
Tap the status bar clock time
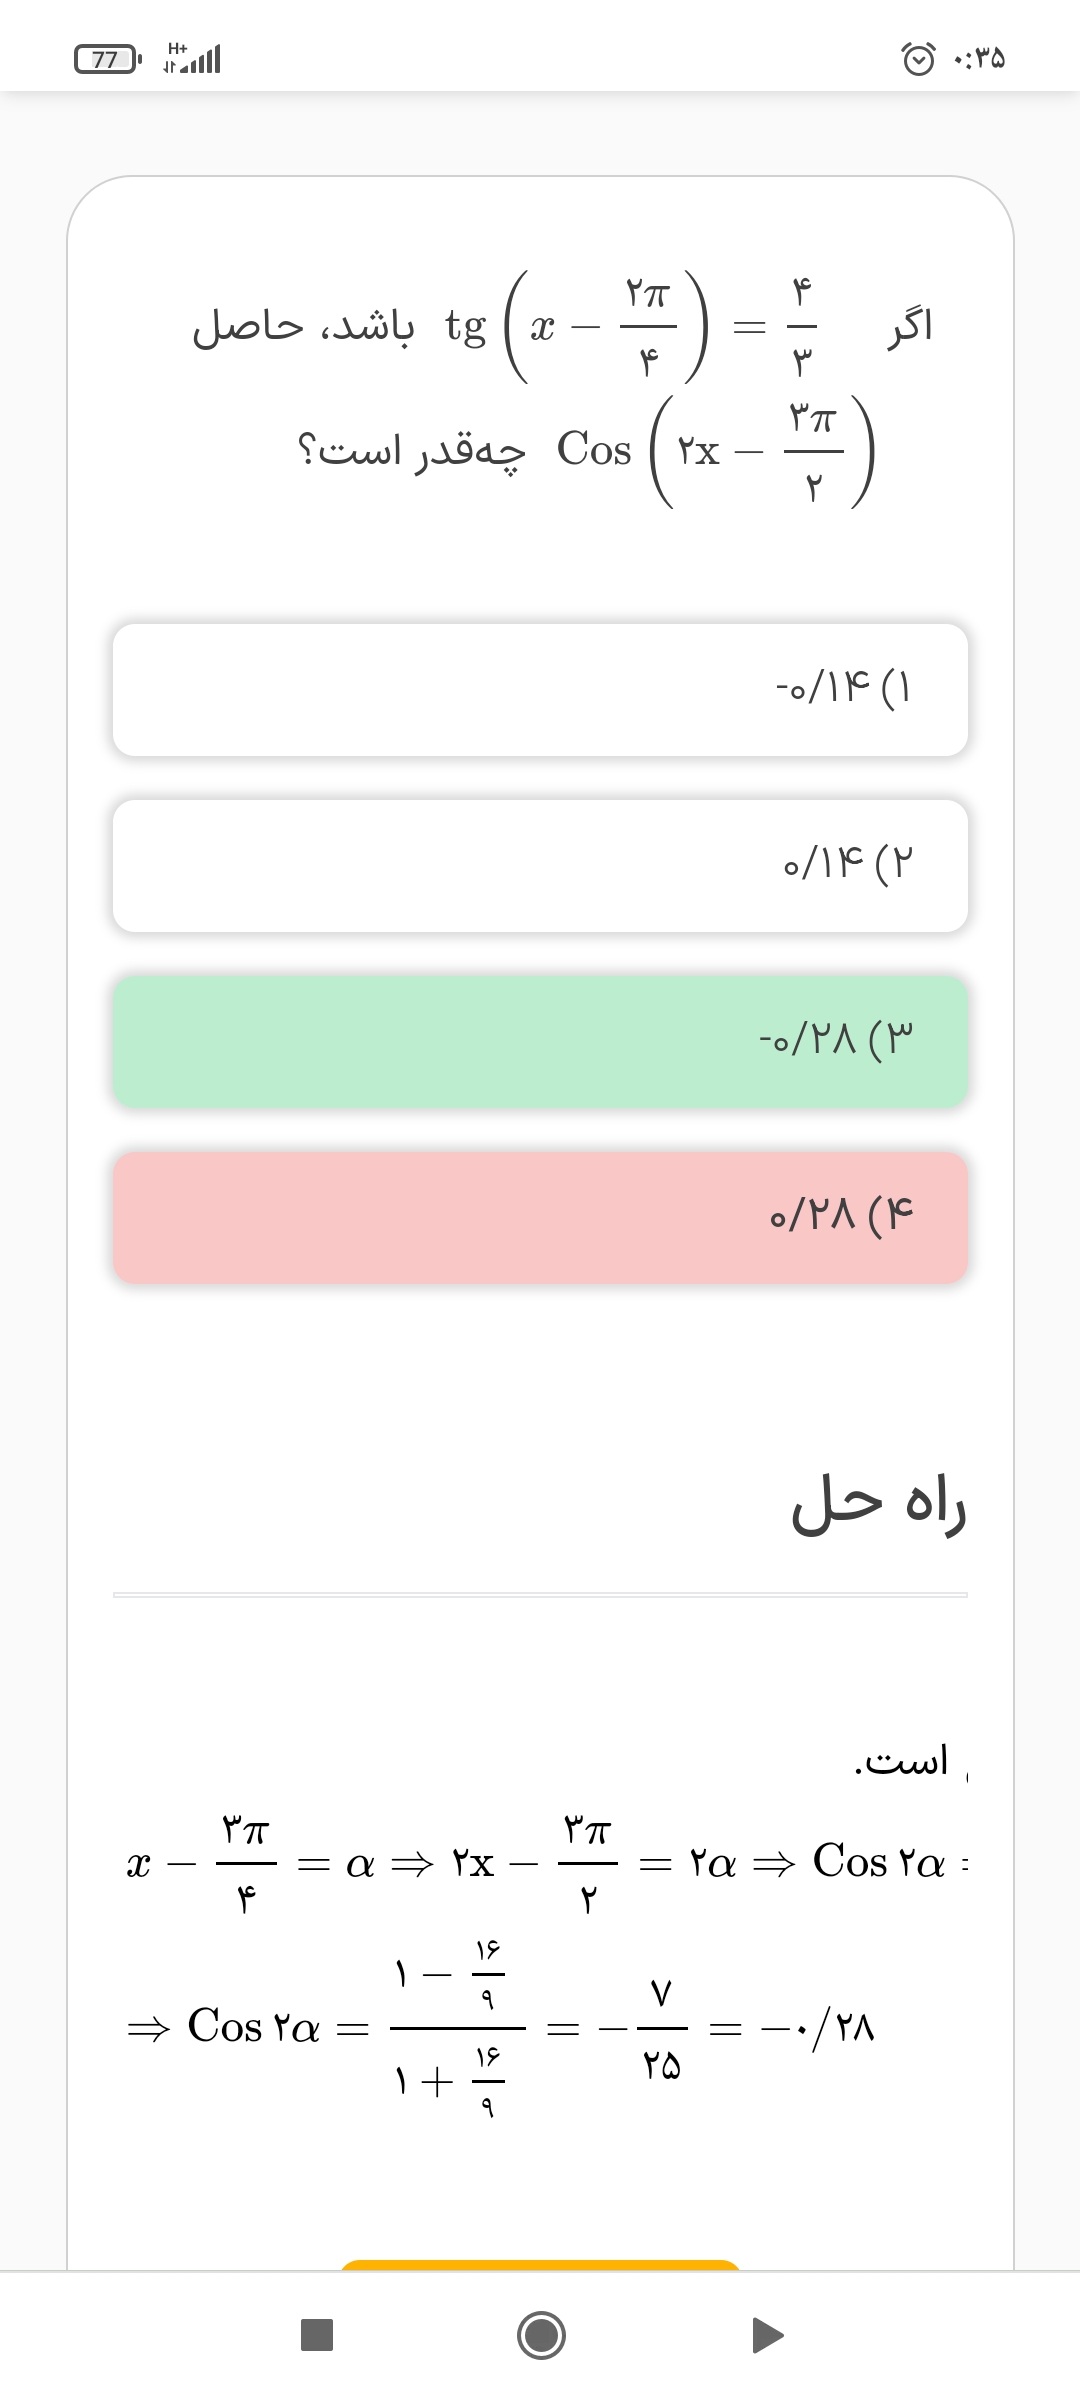(x=980, y=60)
